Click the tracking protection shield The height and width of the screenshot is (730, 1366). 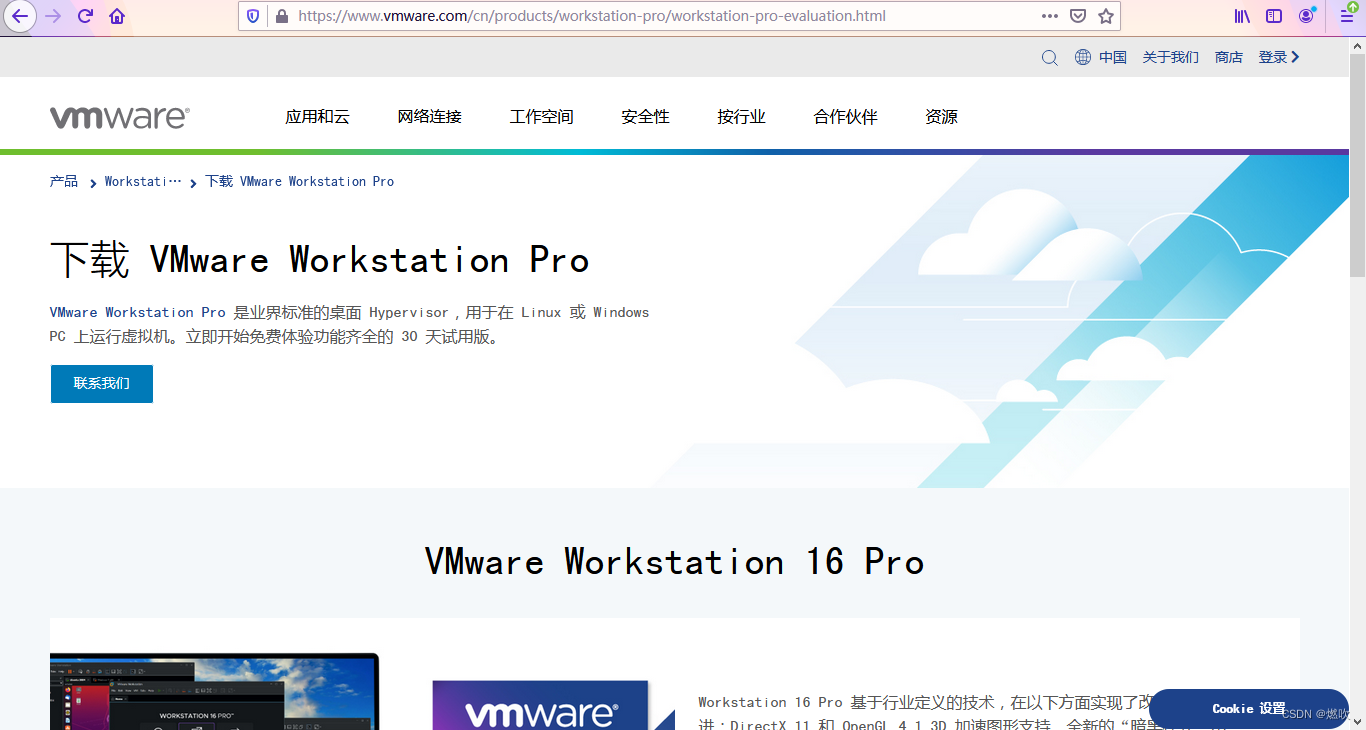pos(251,16)
